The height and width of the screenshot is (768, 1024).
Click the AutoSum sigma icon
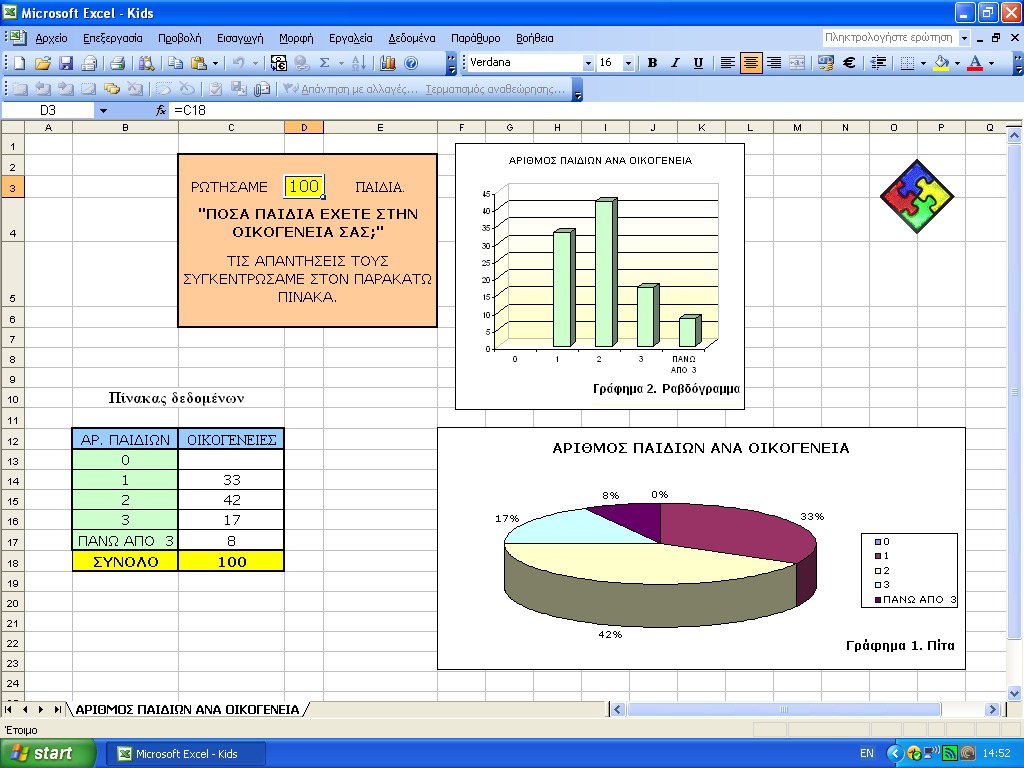tap(325, 63)
